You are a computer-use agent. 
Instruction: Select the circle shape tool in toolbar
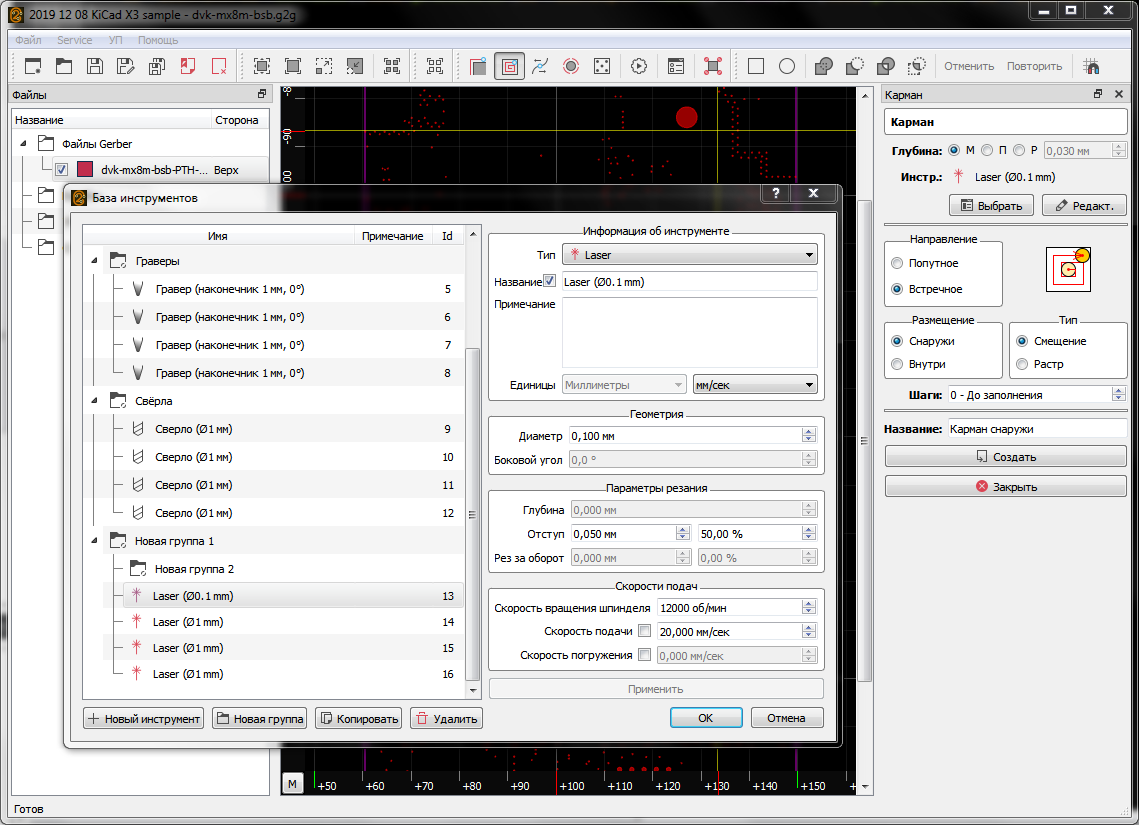tap(787, 66)
